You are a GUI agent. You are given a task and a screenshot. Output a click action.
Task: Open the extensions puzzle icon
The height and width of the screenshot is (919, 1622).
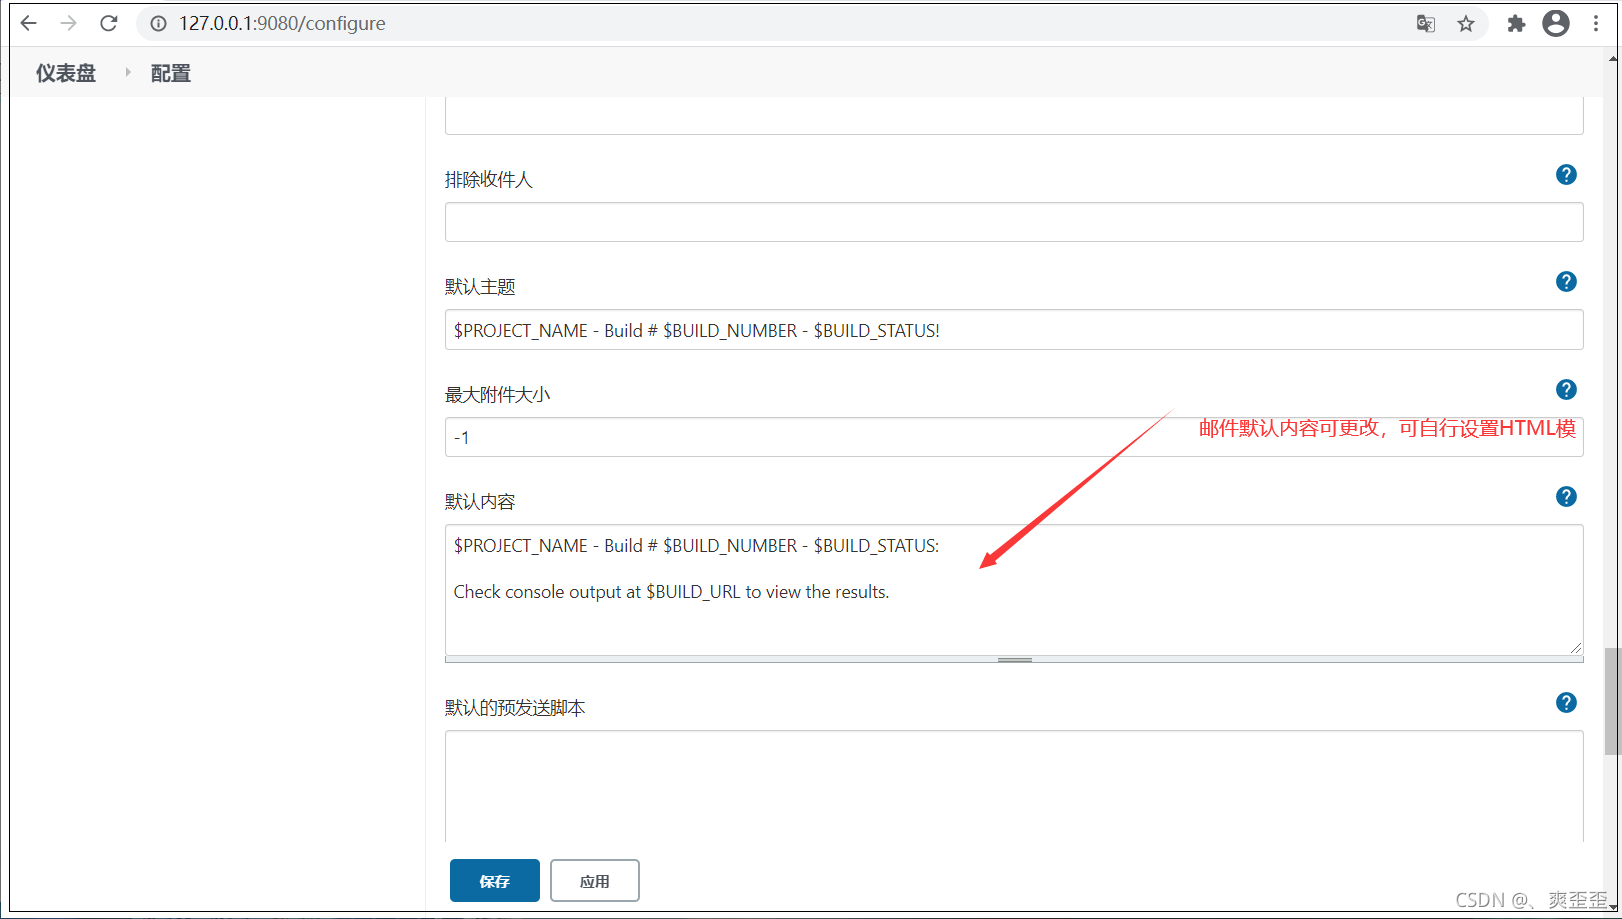tap(1517, 23)
